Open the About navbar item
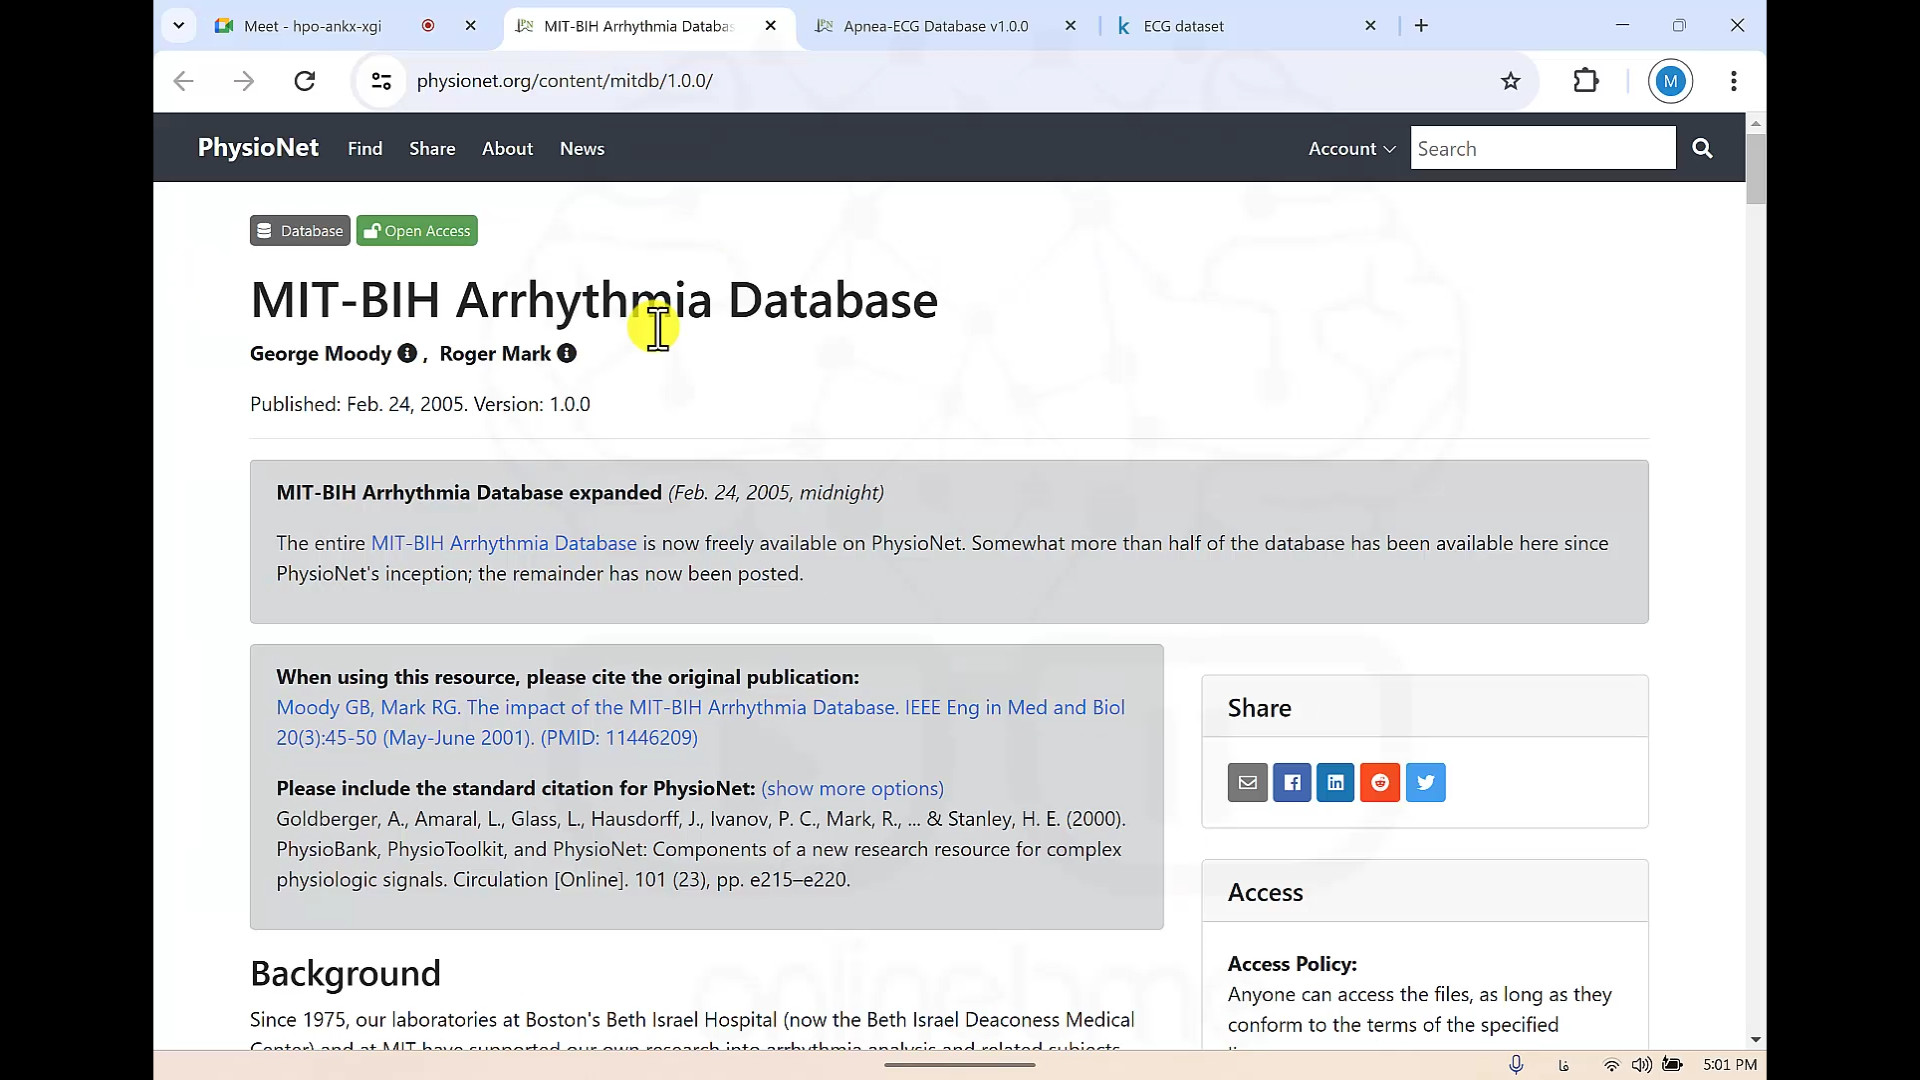This screenshot has width=1920, height=1080. click(507, 148)
